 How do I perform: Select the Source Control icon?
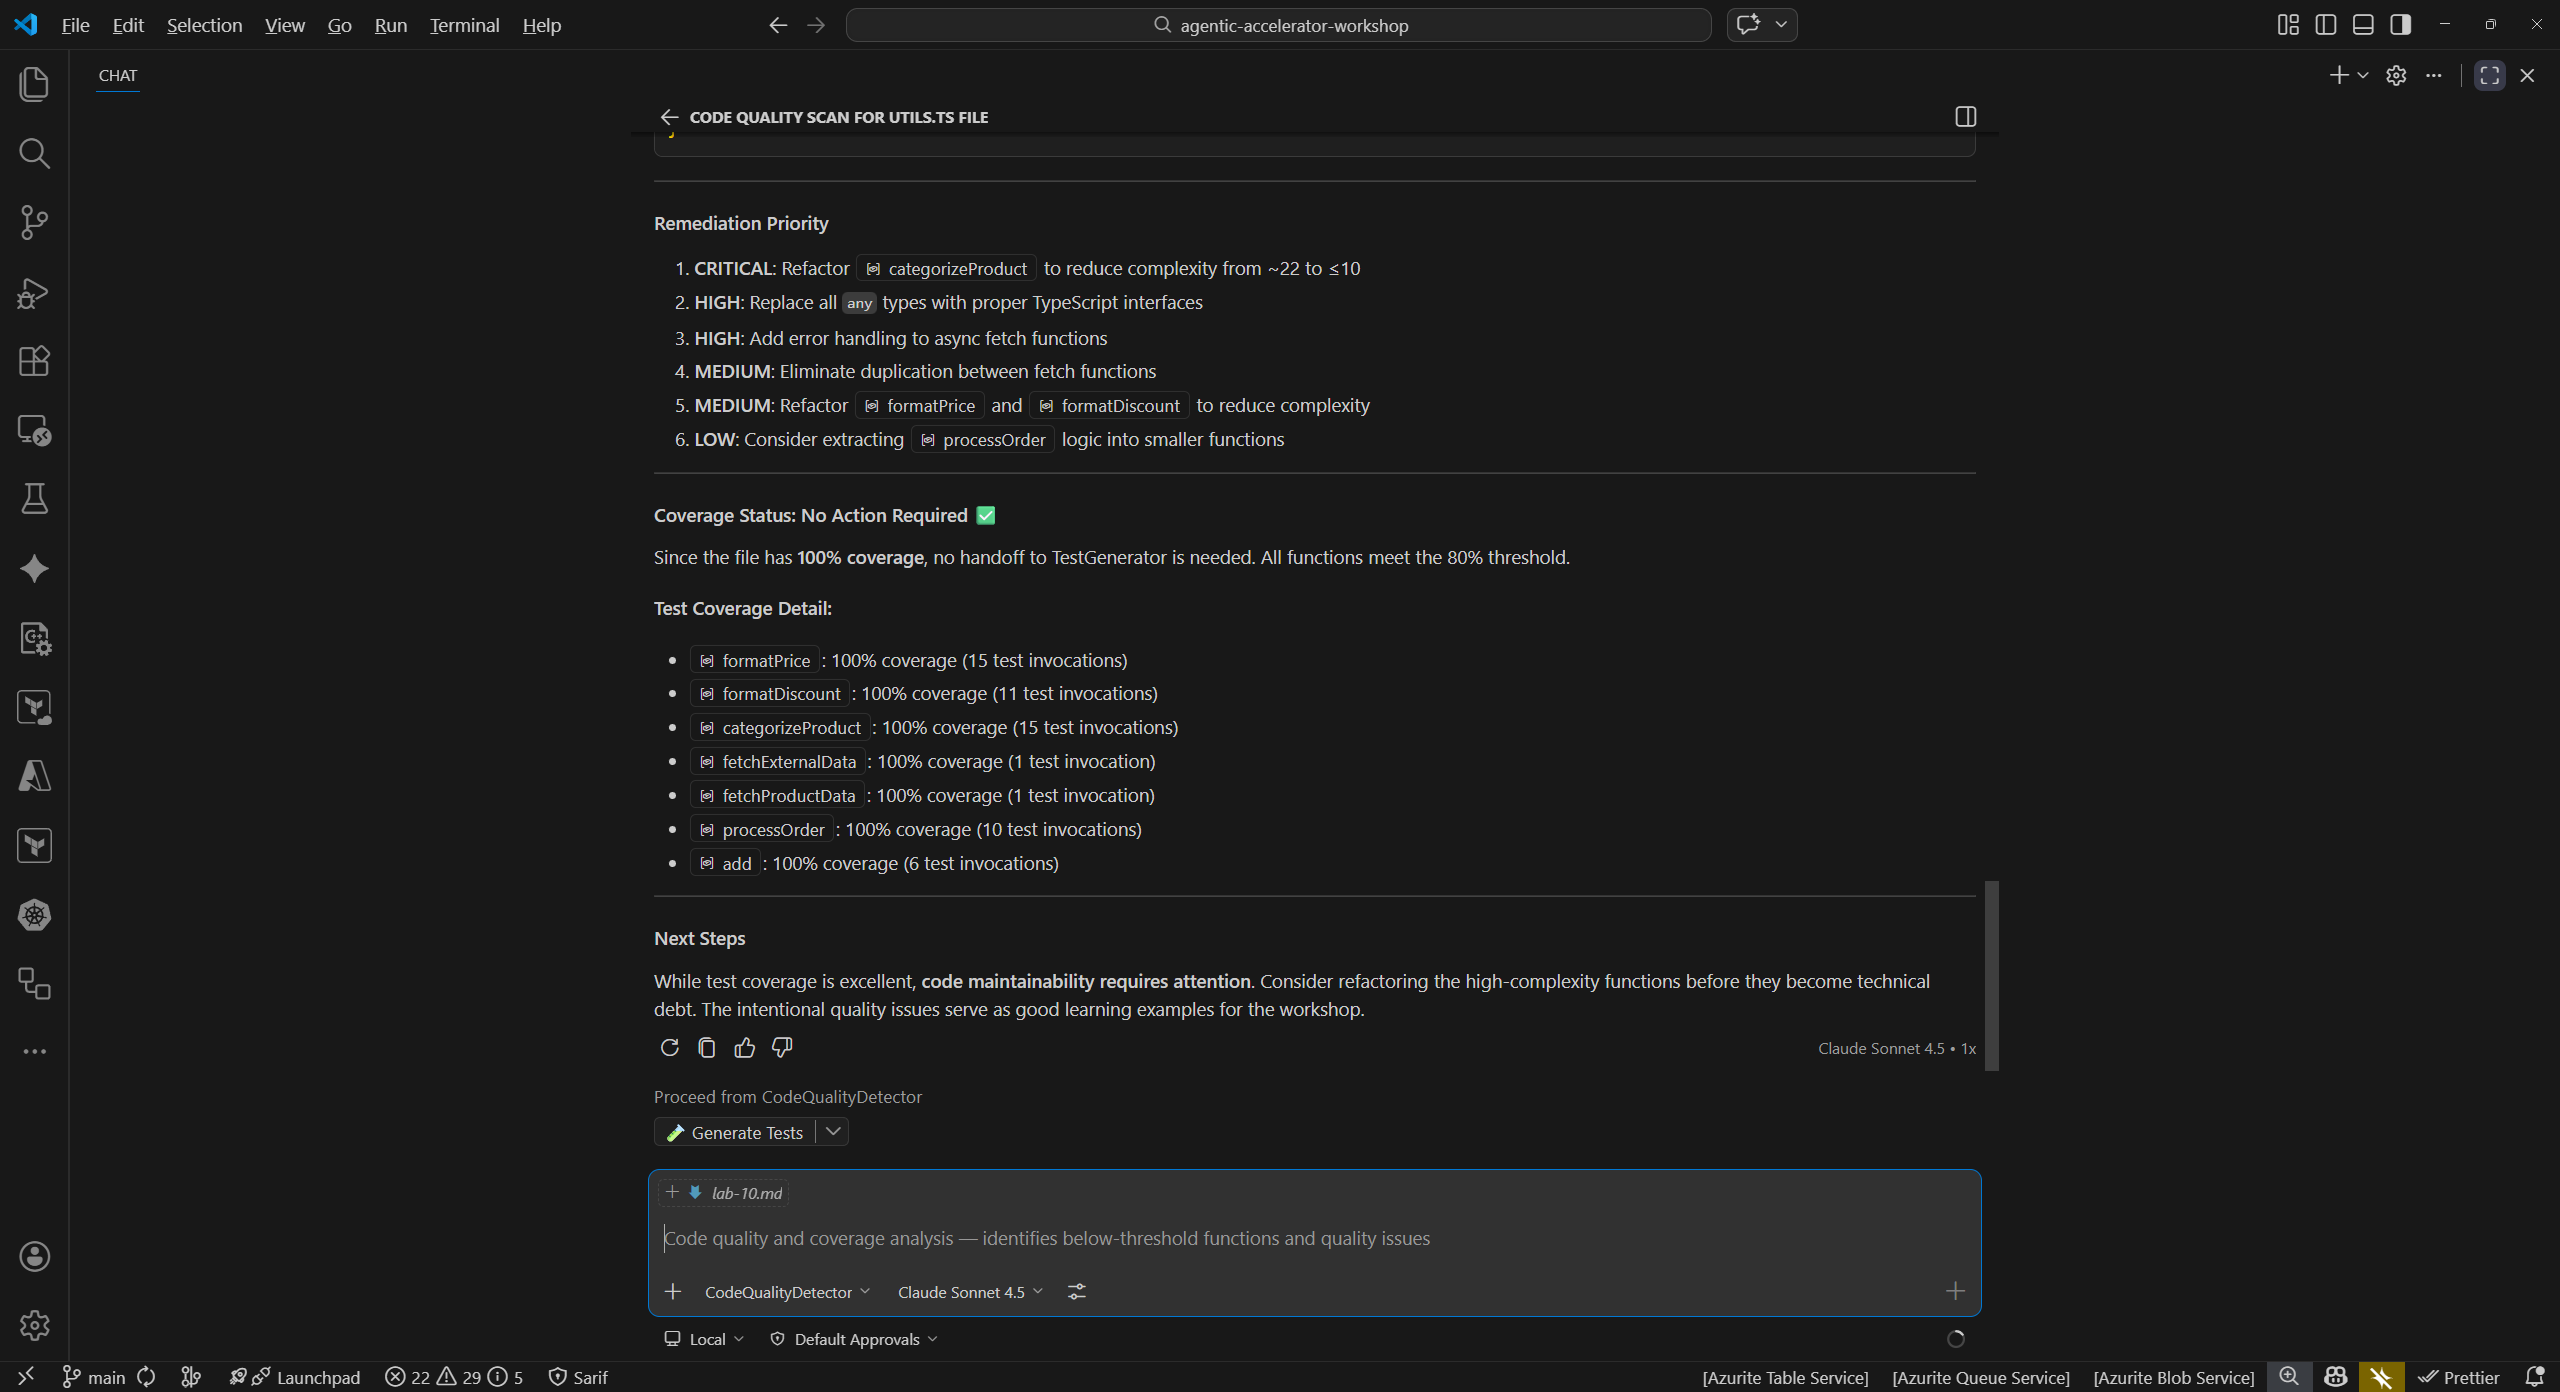[x=34, y=222]
